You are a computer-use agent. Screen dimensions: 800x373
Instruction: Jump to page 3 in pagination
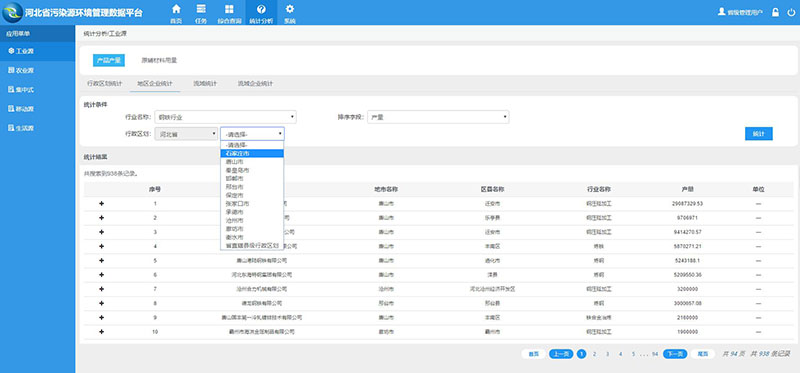pos(607,354)
